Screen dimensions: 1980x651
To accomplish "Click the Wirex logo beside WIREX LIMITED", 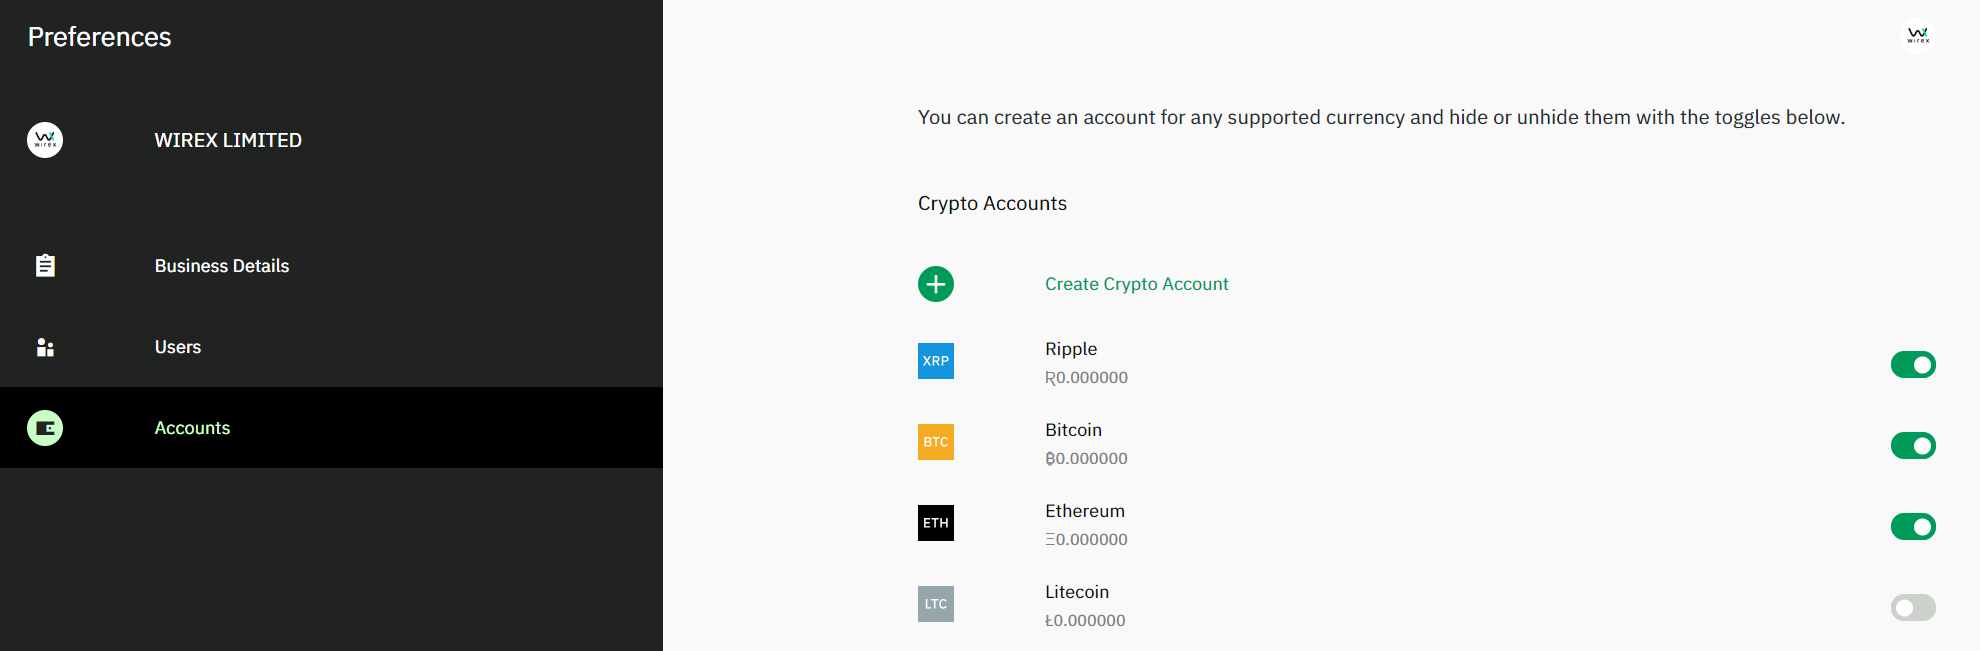I will [45, 140].
